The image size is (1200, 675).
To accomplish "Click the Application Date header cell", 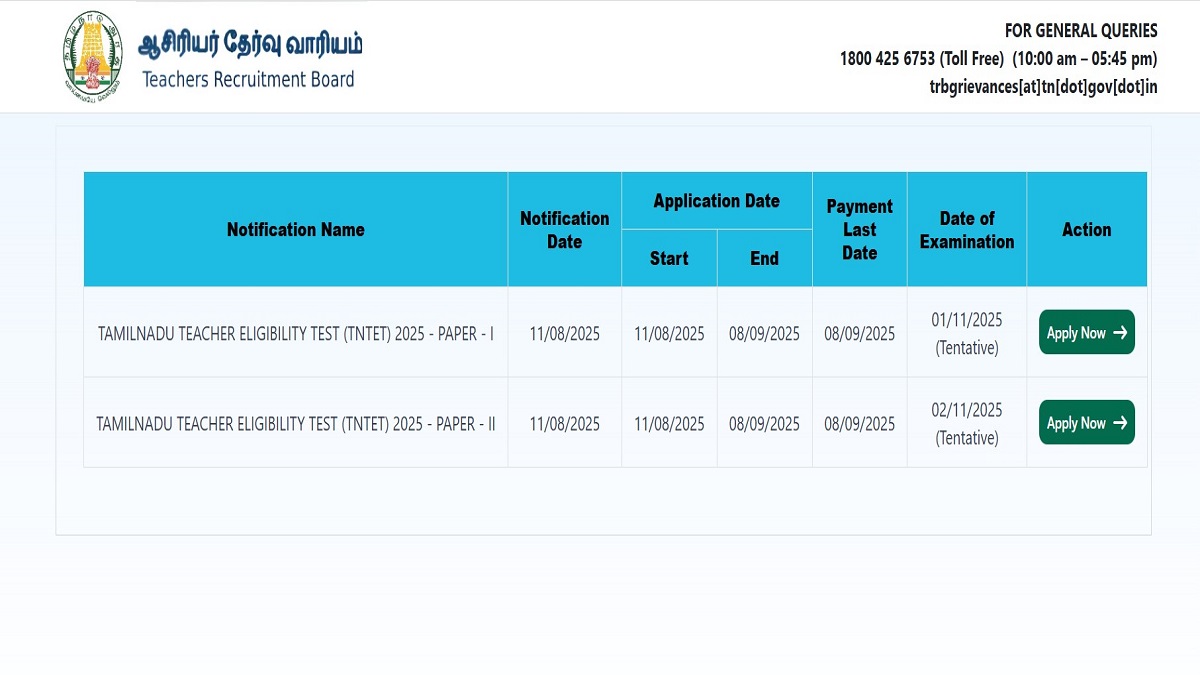I will click(716, 201).
